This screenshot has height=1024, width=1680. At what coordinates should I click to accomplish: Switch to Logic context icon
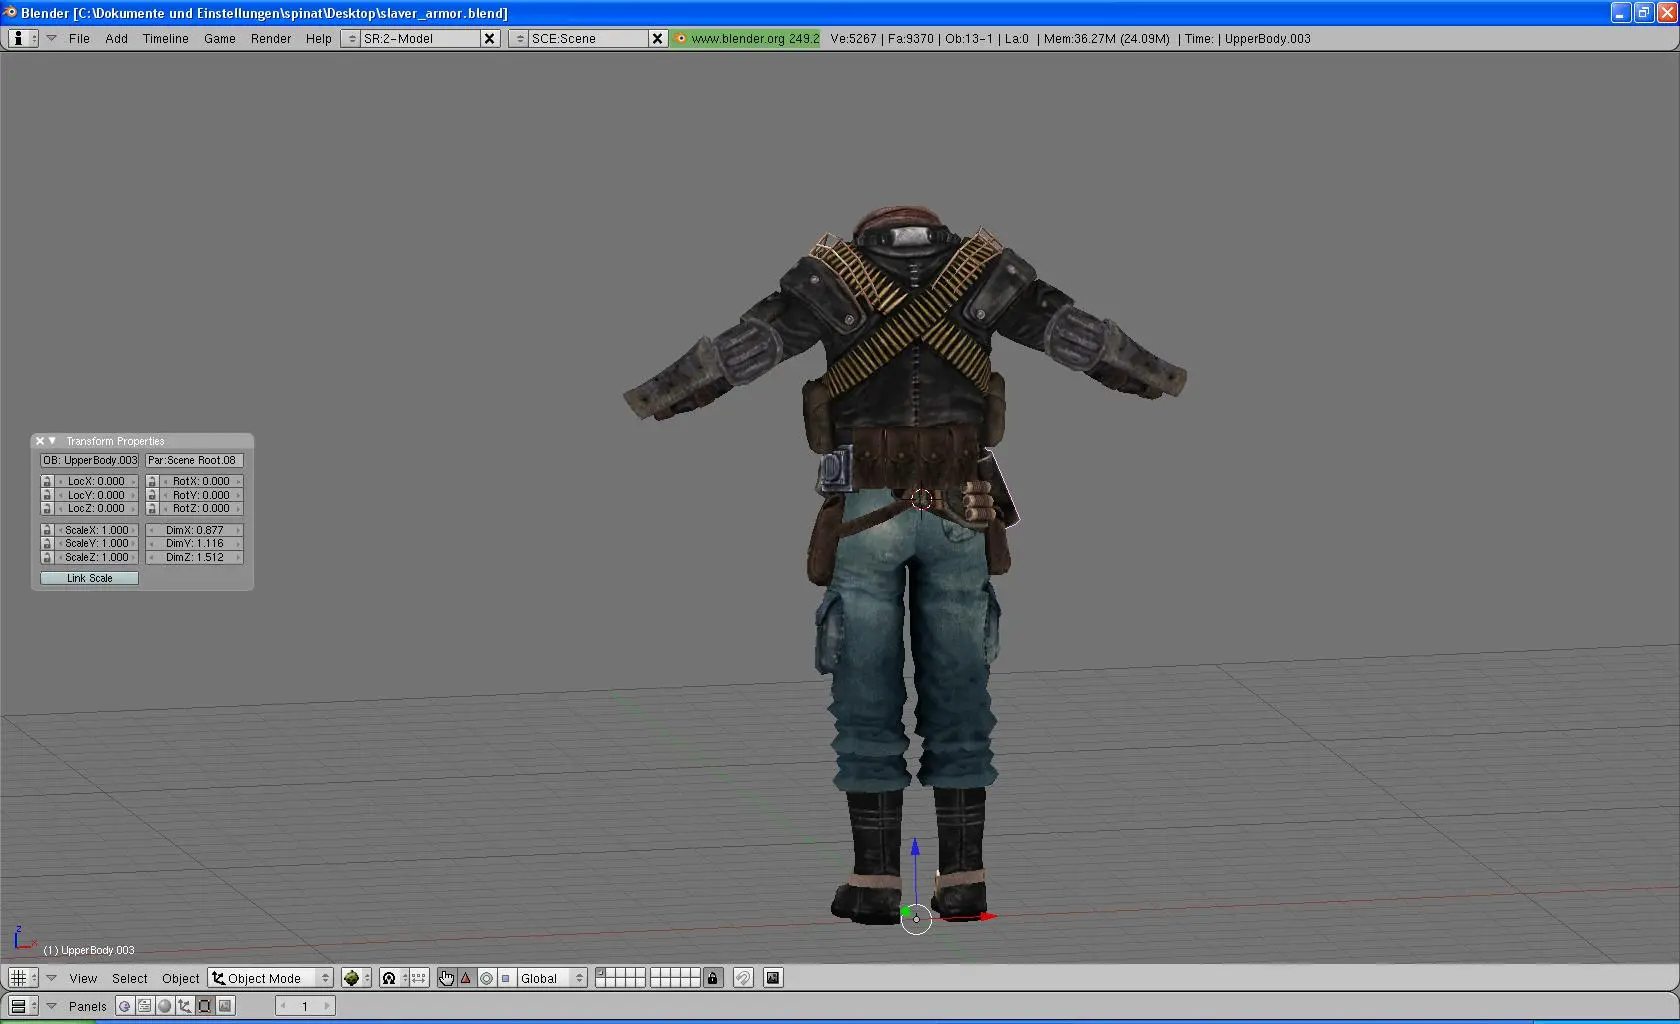coord(124,1006)
